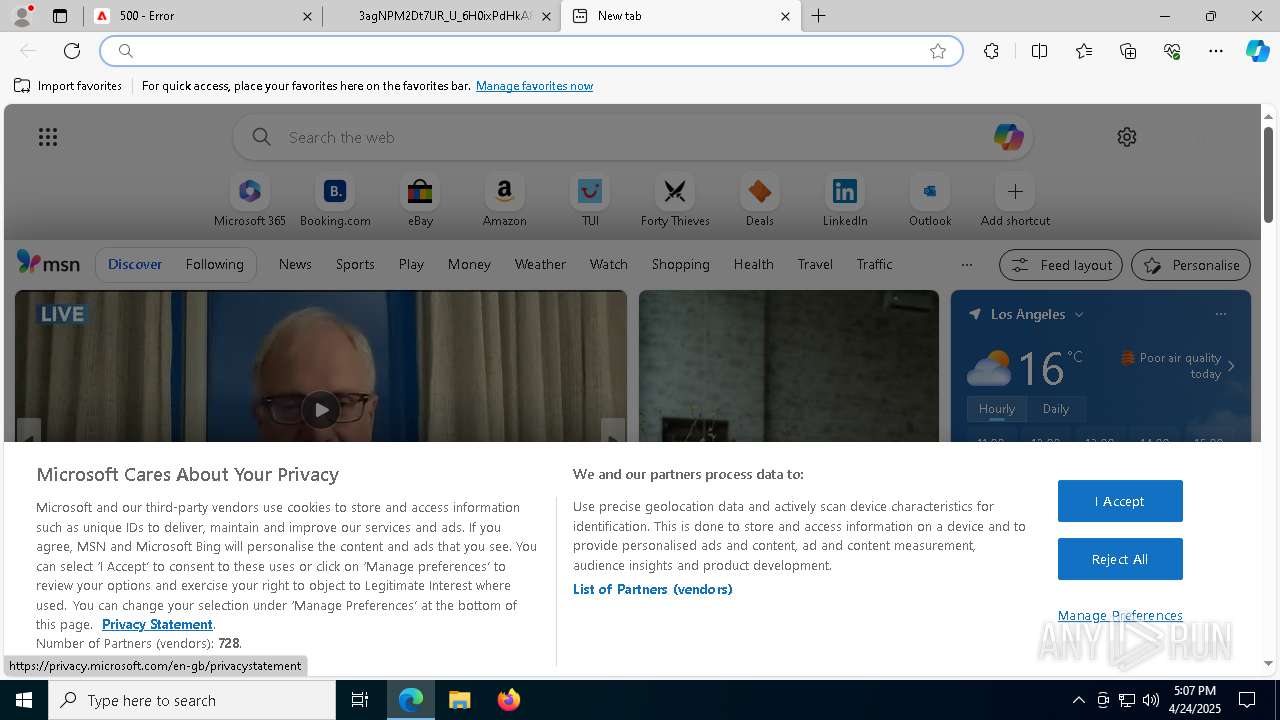The image size is (1280, 720).
Task: Open Browser essentials icon
Action: [1172, 51]
